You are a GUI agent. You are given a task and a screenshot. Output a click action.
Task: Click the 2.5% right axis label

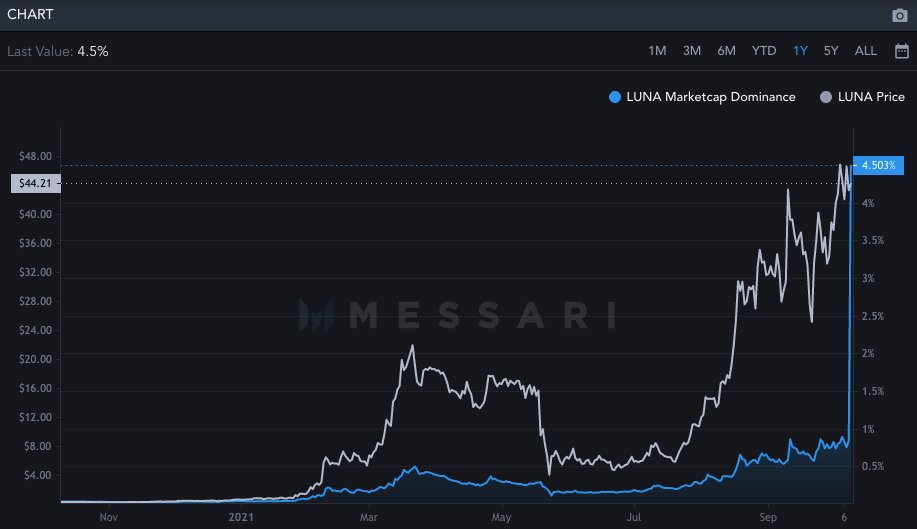[x=873, y=316]
